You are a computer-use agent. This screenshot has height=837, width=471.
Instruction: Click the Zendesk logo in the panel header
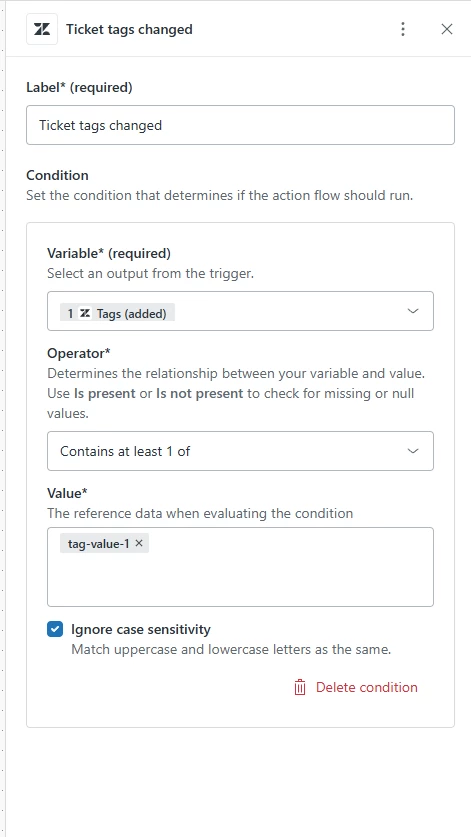click(42, 29)
